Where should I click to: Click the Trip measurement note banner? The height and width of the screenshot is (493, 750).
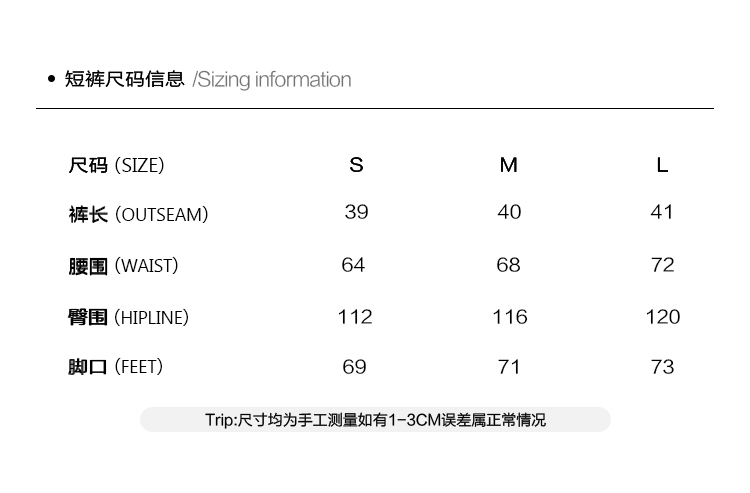click(x=375, y=420)
